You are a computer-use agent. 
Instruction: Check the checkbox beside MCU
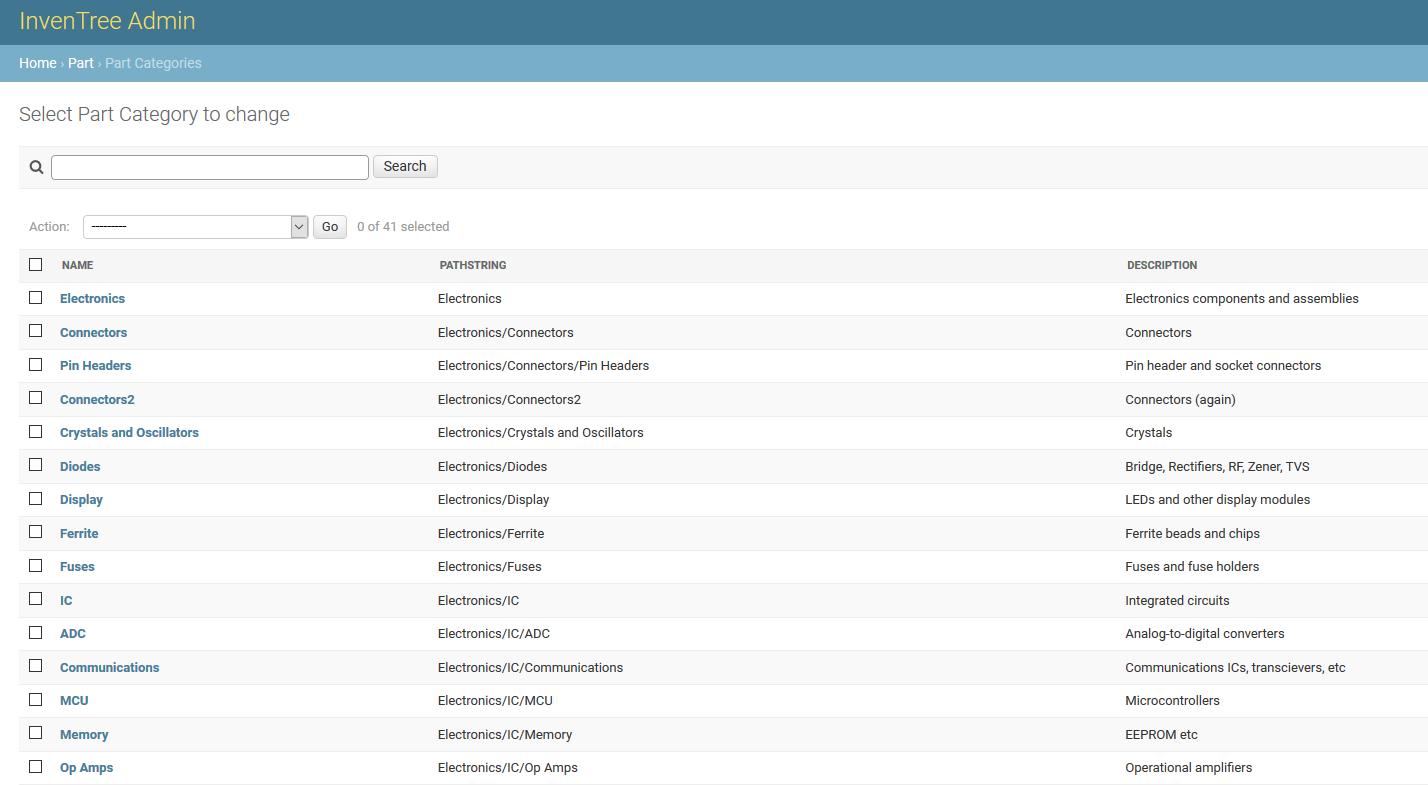click(x=35, y=698)
